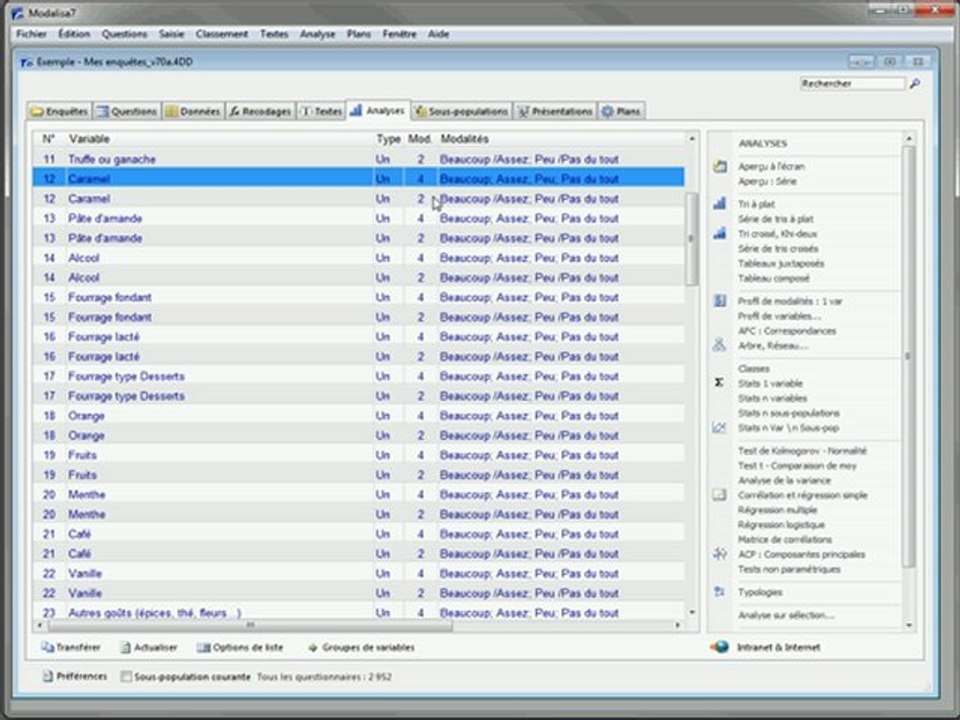Switch to the Sous-populations tab
This screenshot has height=720, width=960.
tap(462, 111)
